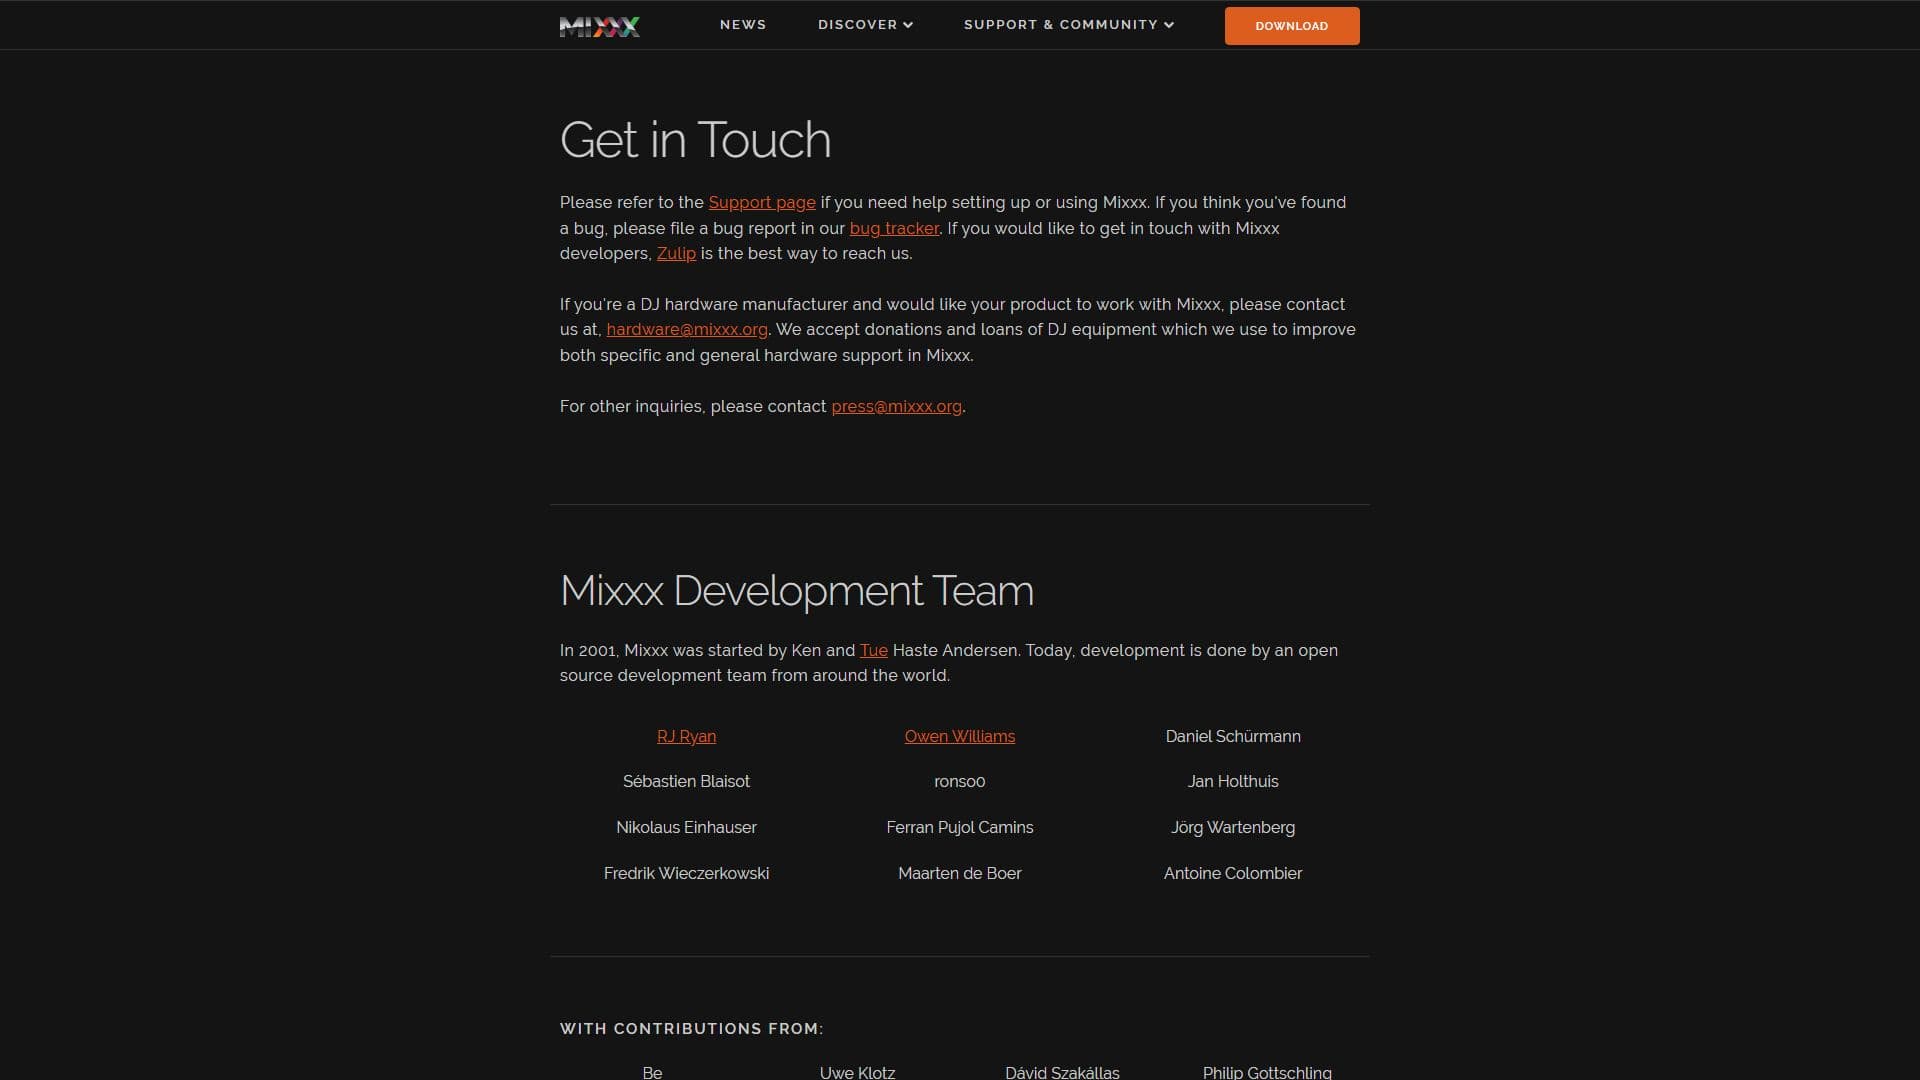The height and width of the screenshot is (1080, 1920).
Task: Expand the Support & Community menu
Action: click(1069, 25)
